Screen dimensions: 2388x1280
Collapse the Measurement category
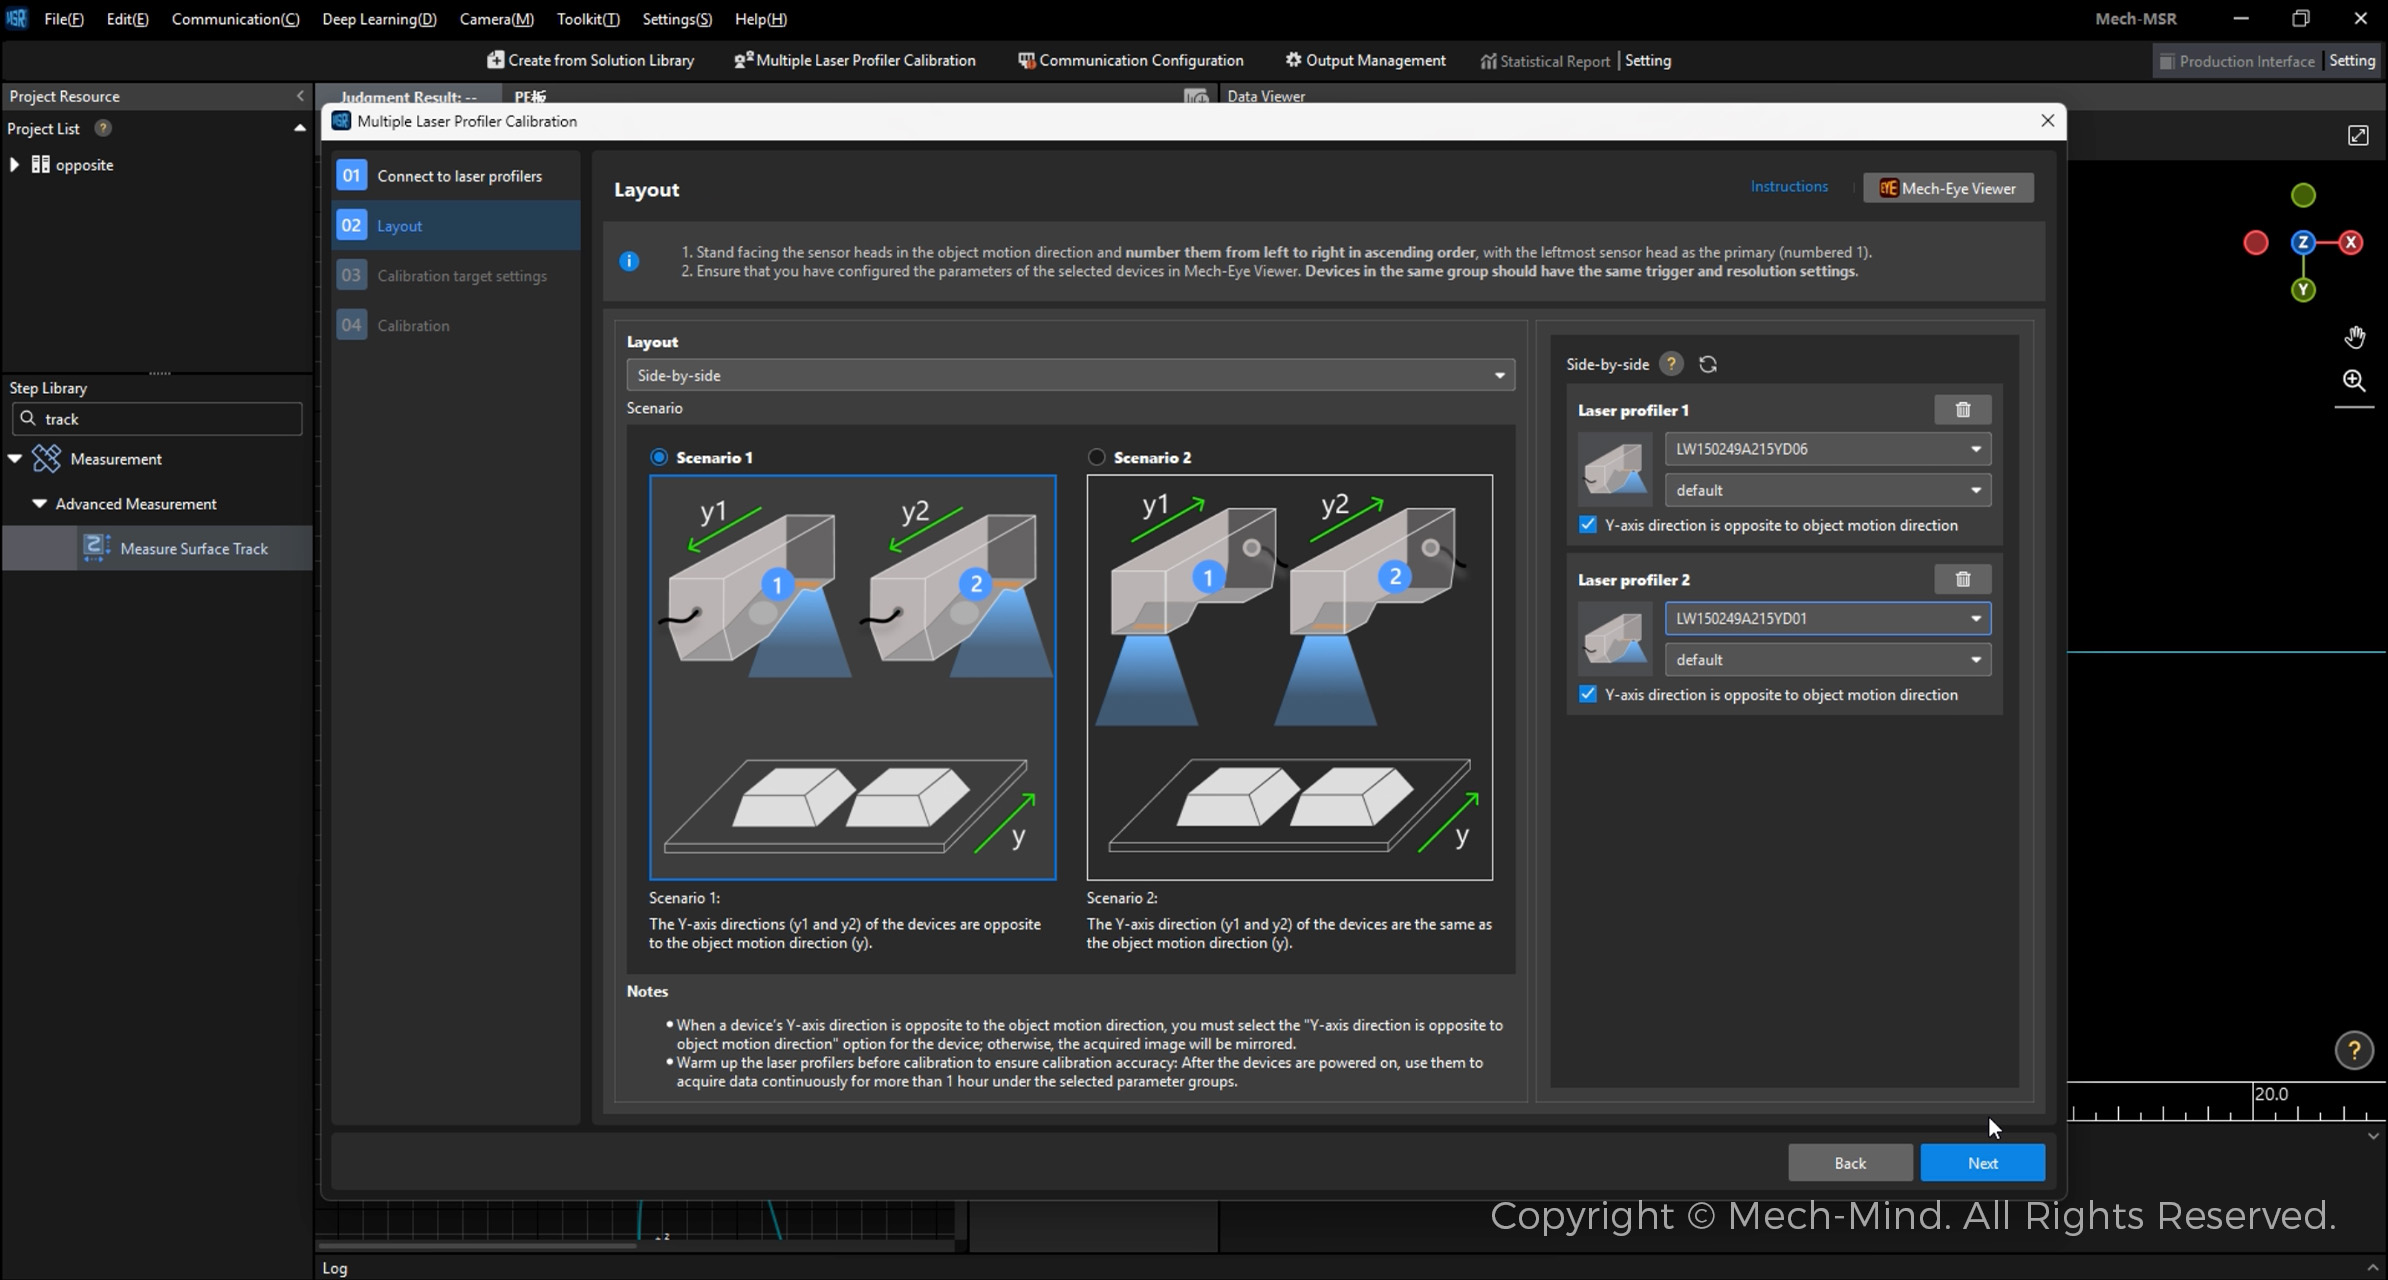click(15, 459)
